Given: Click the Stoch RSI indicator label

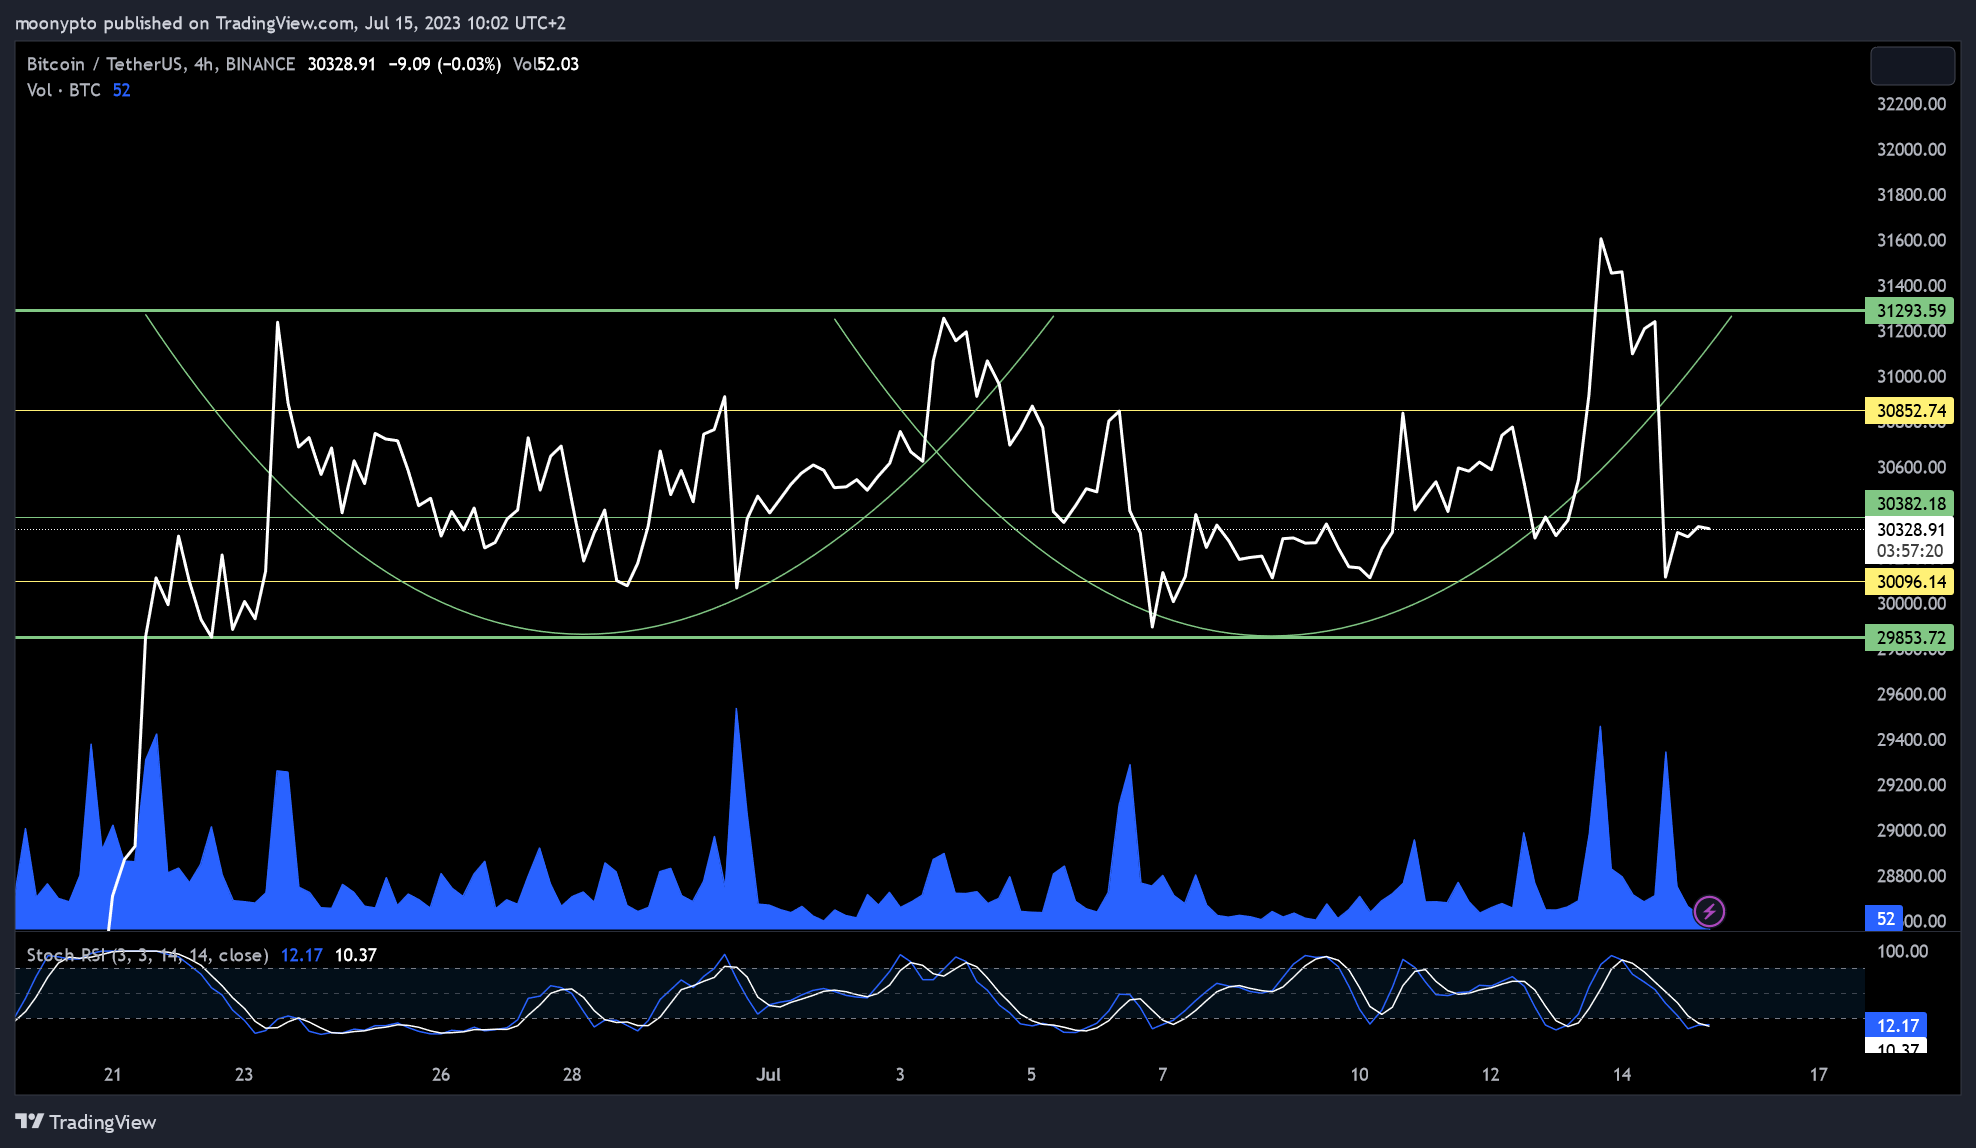Looking at the screenshot, I should coord(147,955).
